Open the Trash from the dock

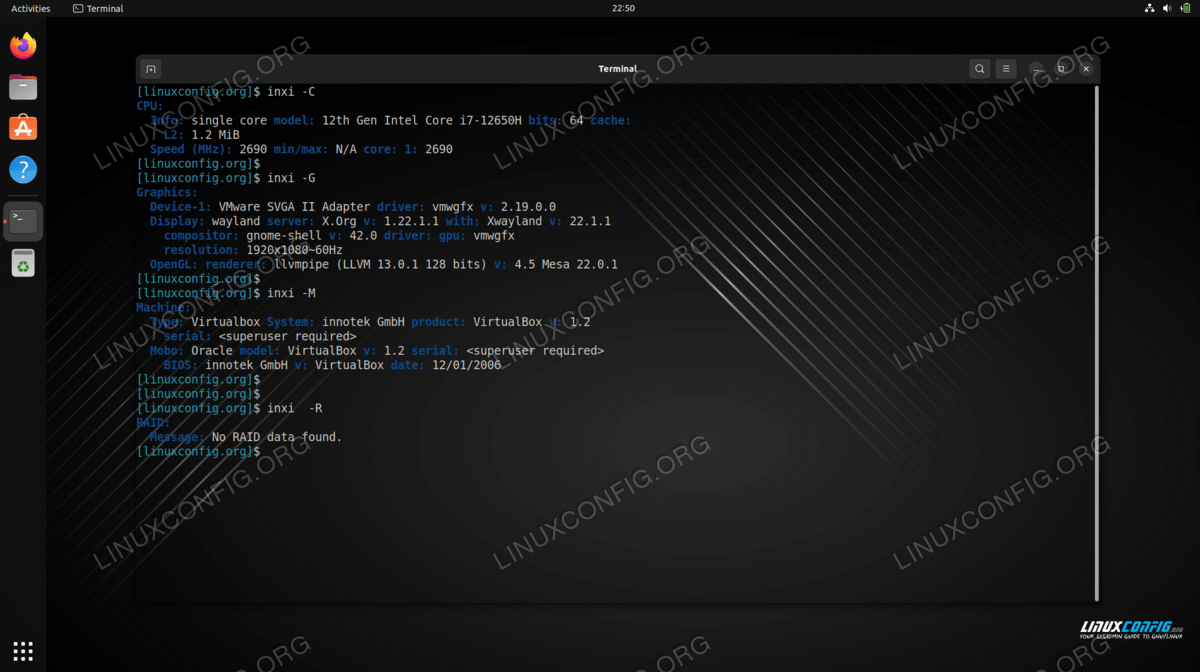(23, 263)
